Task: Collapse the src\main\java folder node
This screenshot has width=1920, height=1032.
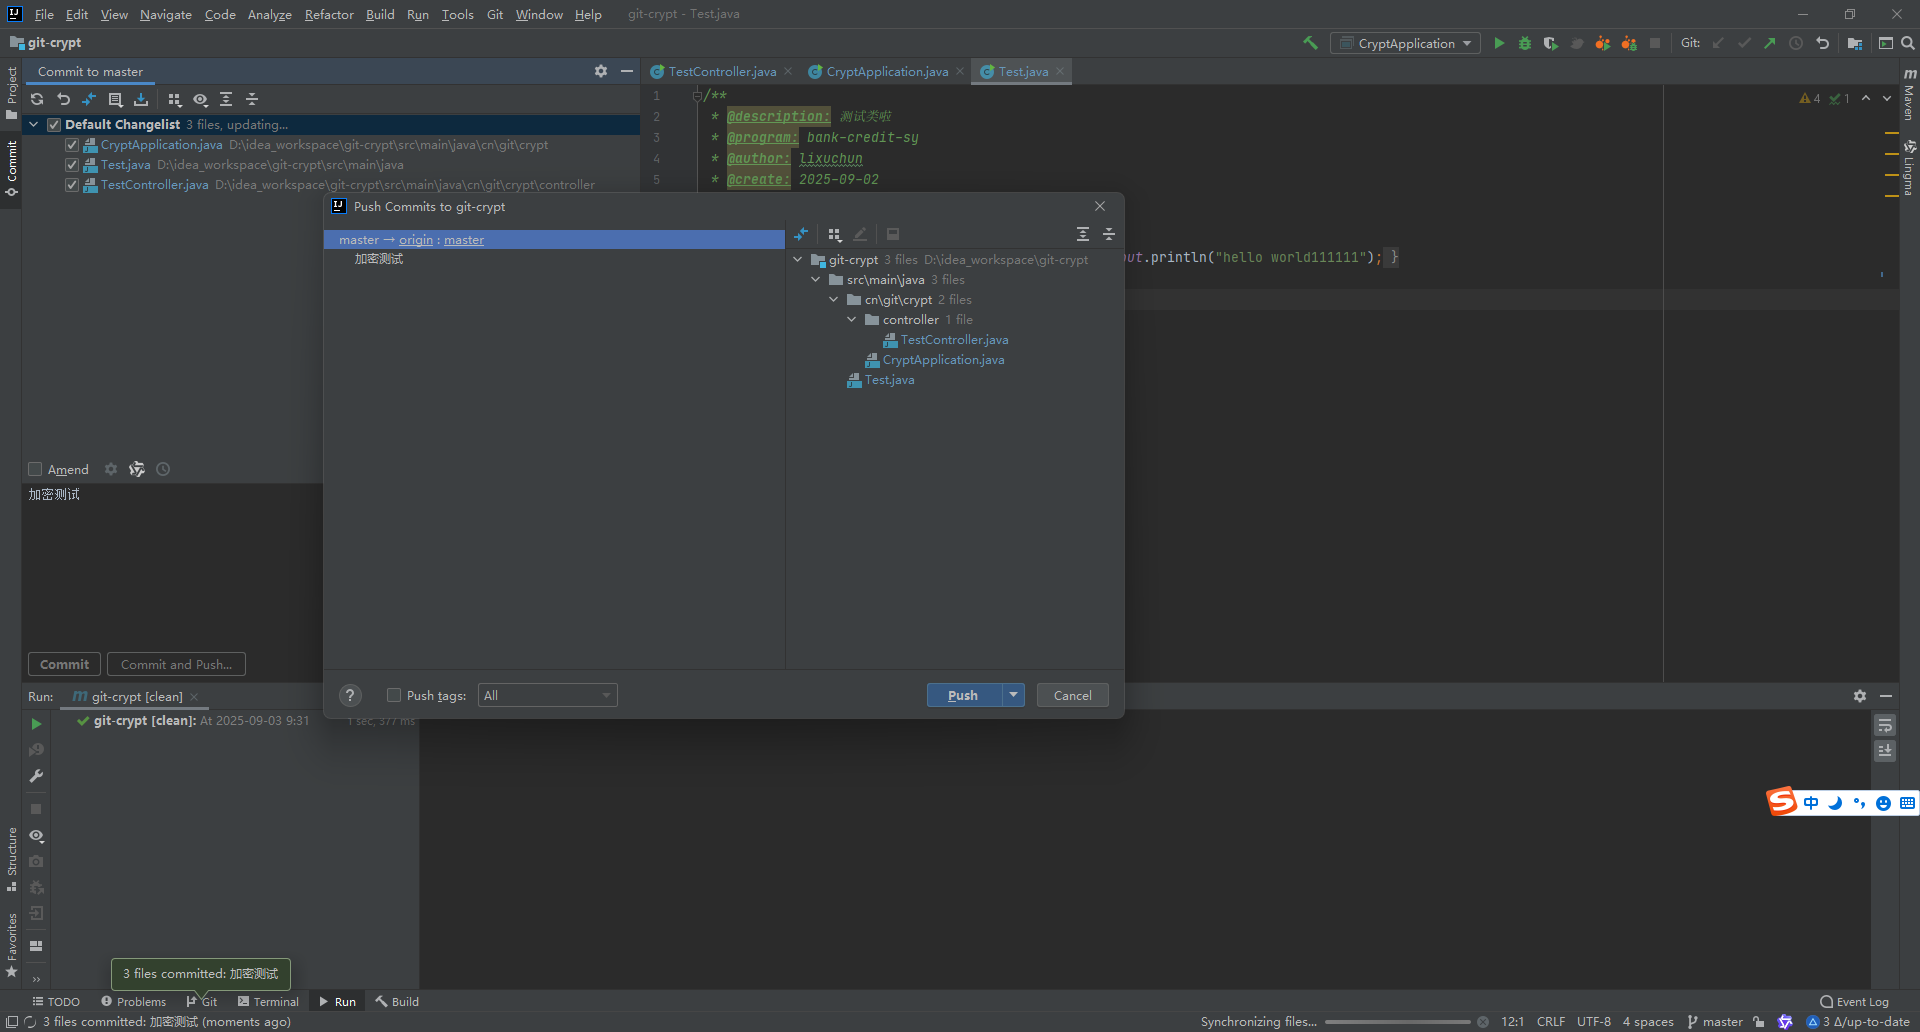Action: [816, 280]
